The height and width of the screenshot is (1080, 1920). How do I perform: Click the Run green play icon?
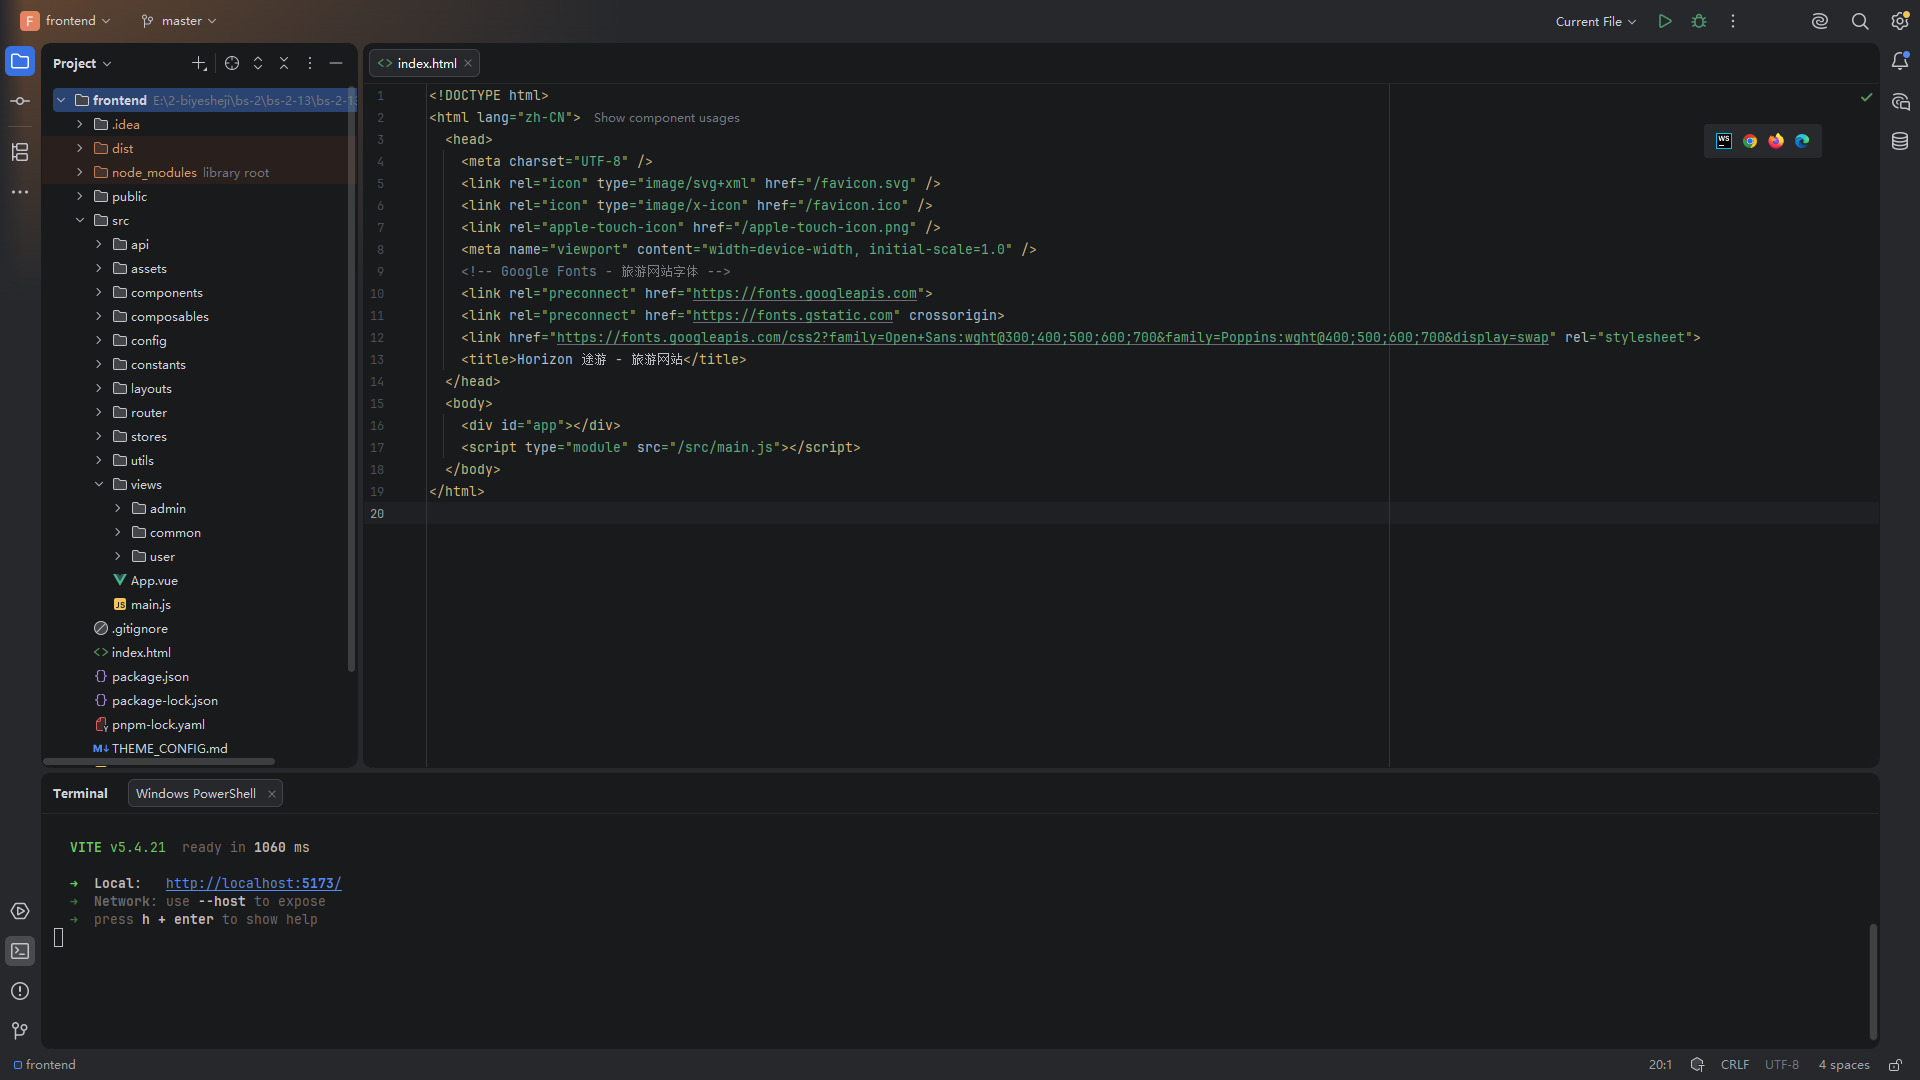1665,21
